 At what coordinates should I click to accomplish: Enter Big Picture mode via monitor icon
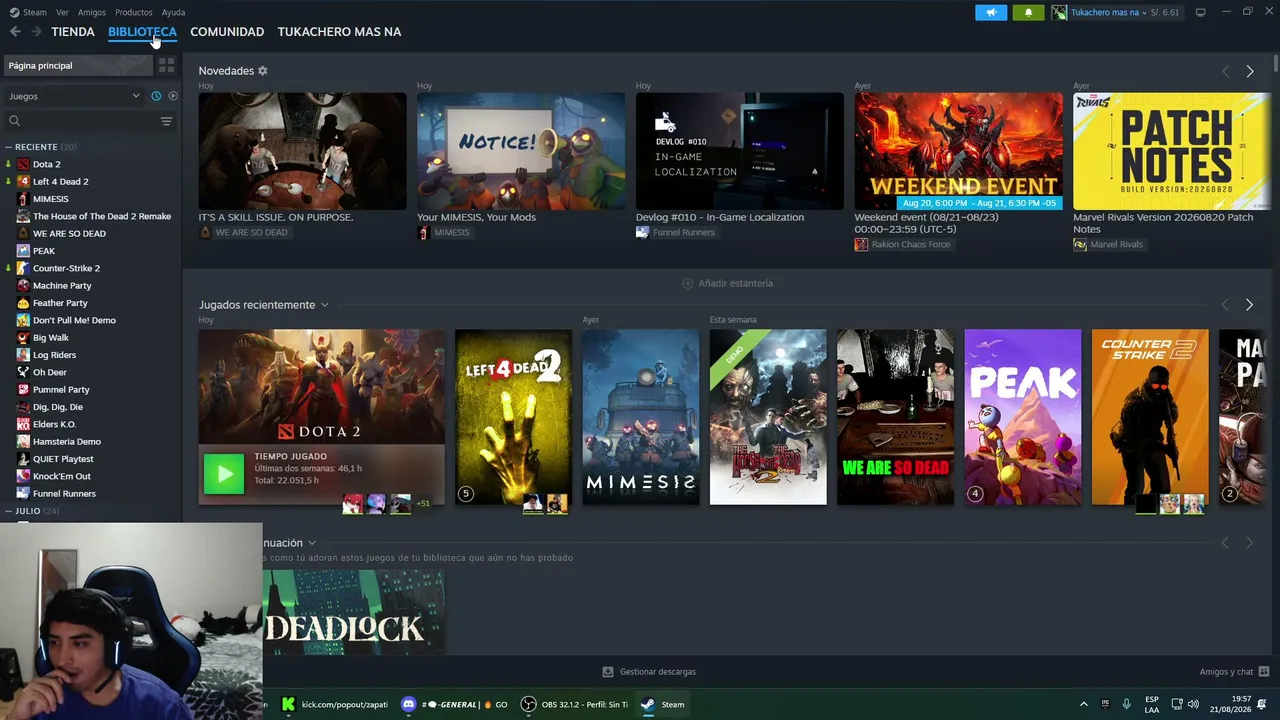[1200, 12]
